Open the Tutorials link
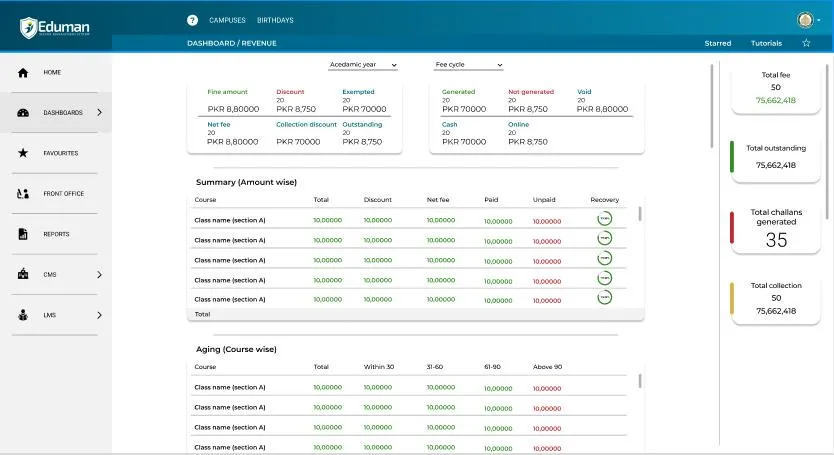Viewport: 834px width, 455px height. 767,43
